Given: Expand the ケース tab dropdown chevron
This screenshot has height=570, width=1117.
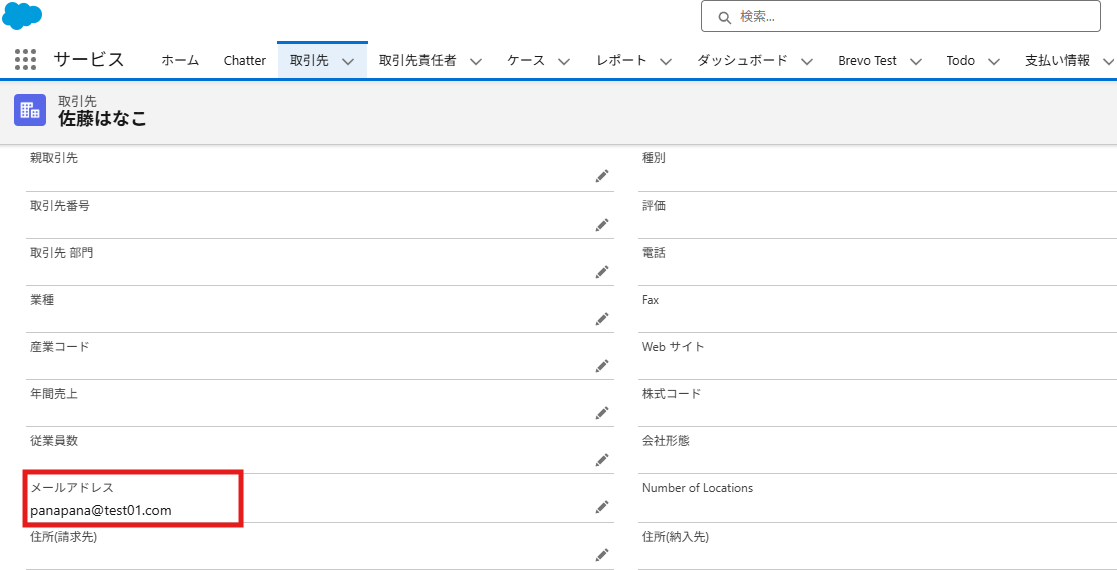Looking at the screenshot, I should pos(564,61).
